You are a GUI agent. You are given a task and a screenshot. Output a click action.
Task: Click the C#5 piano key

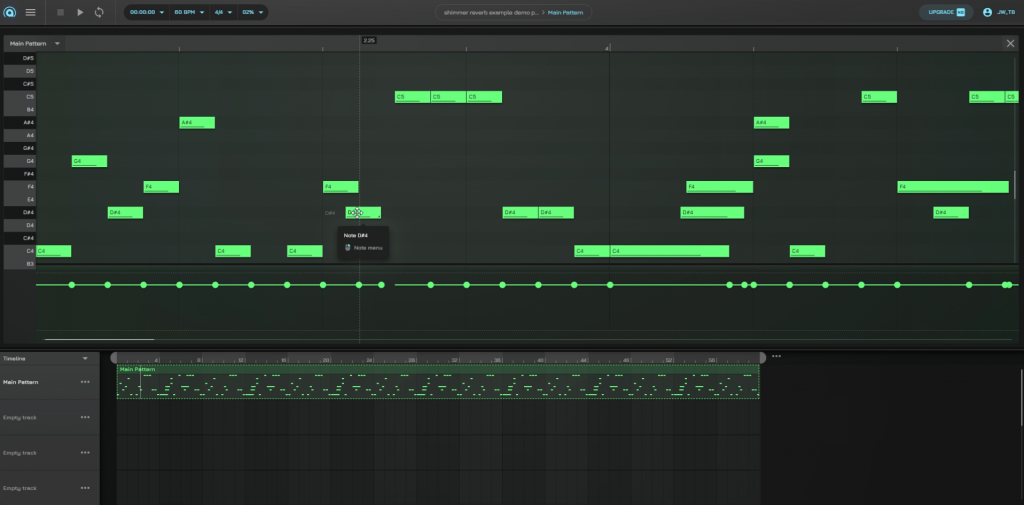pyautogui.click(x=20, y=84)
